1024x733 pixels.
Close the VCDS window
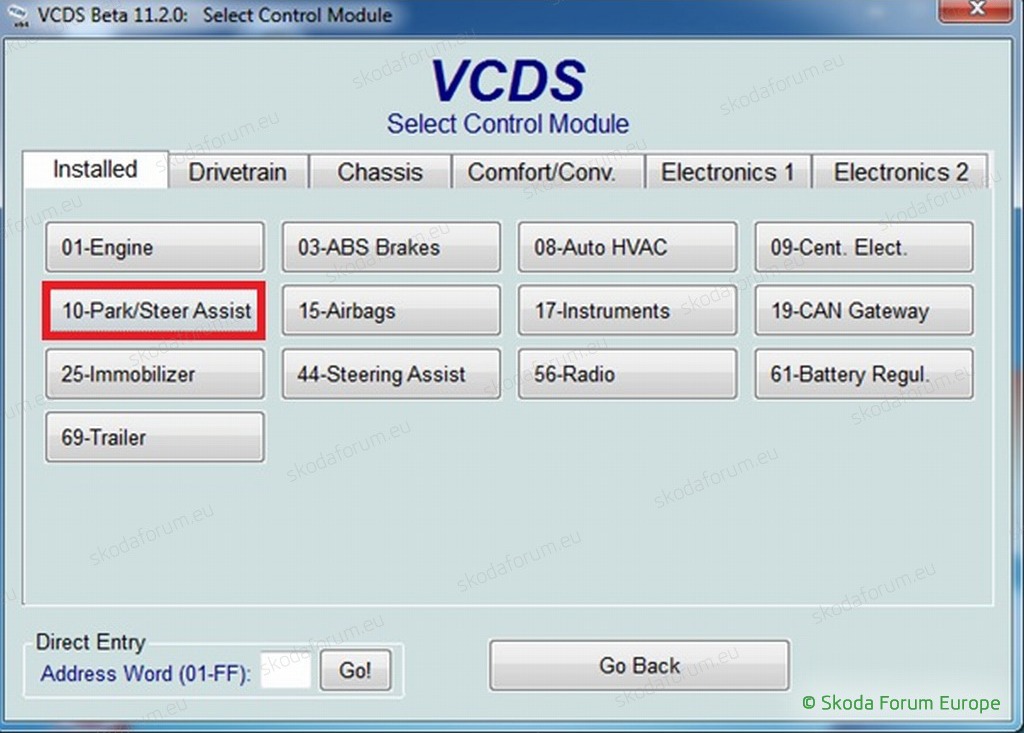[x=977, y=10]
